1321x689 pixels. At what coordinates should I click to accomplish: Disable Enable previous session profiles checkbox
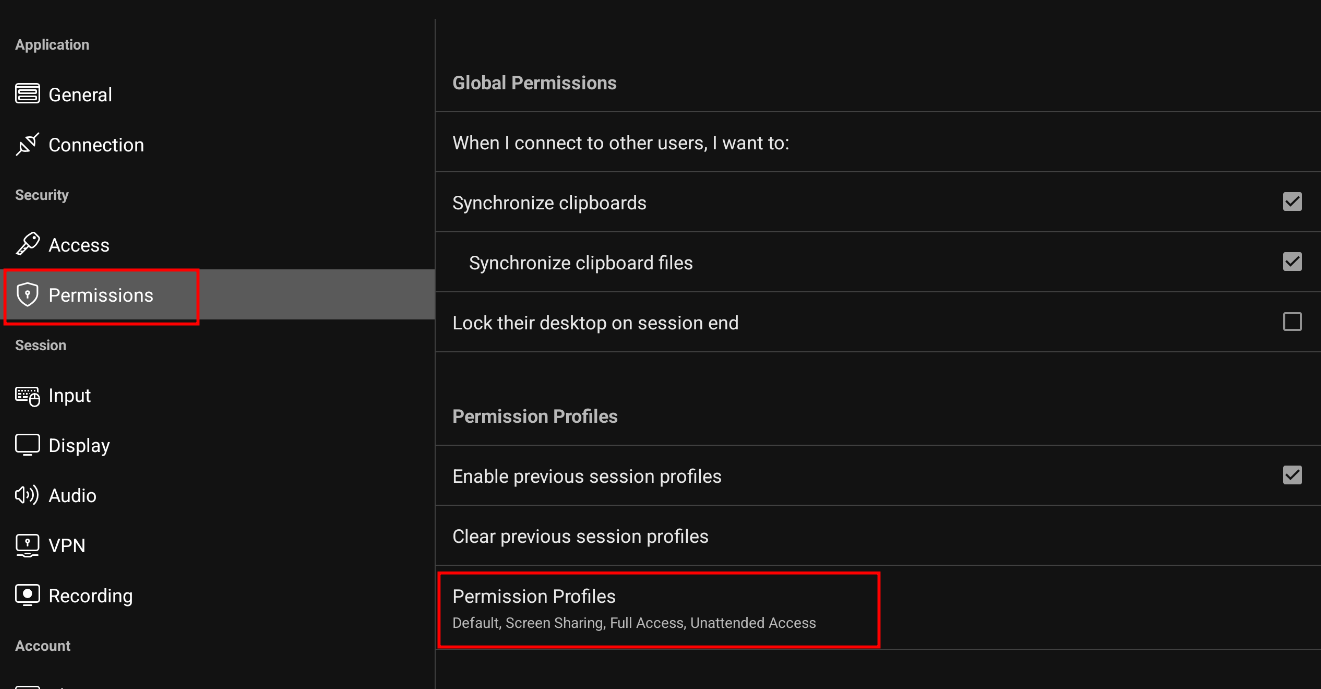coord(1292,475)
